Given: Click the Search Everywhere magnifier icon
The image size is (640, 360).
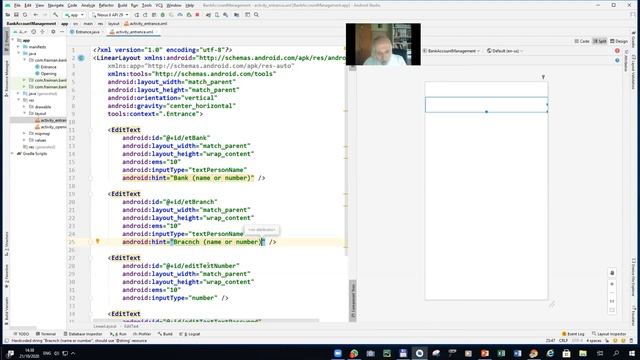Looking at the screenshot, I should tap(256, 15).
